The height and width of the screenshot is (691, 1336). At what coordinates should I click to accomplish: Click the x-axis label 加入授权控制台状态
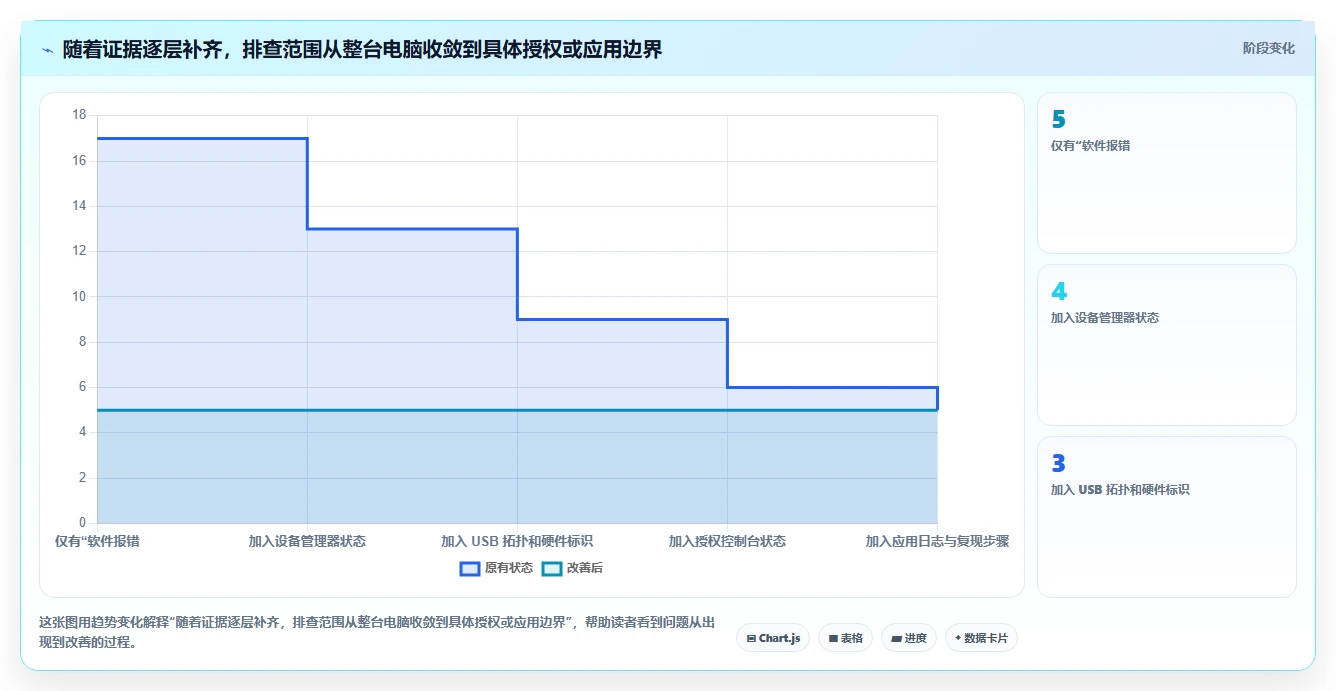(727, 541)
